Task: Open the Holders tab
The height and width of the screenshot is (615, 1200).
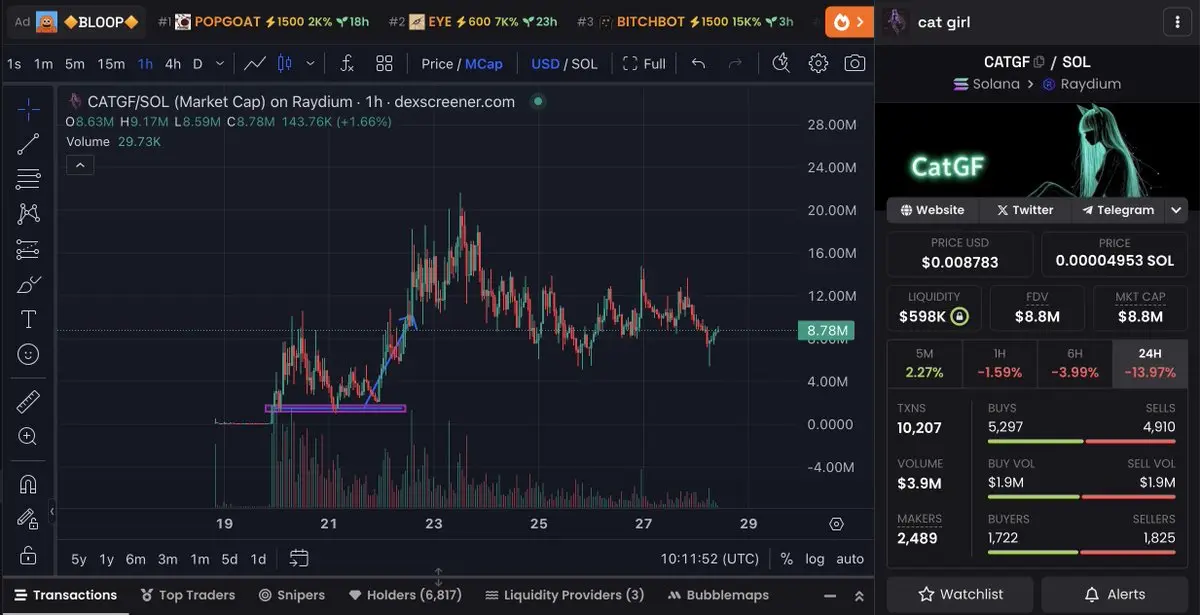Action: [406, 595]
